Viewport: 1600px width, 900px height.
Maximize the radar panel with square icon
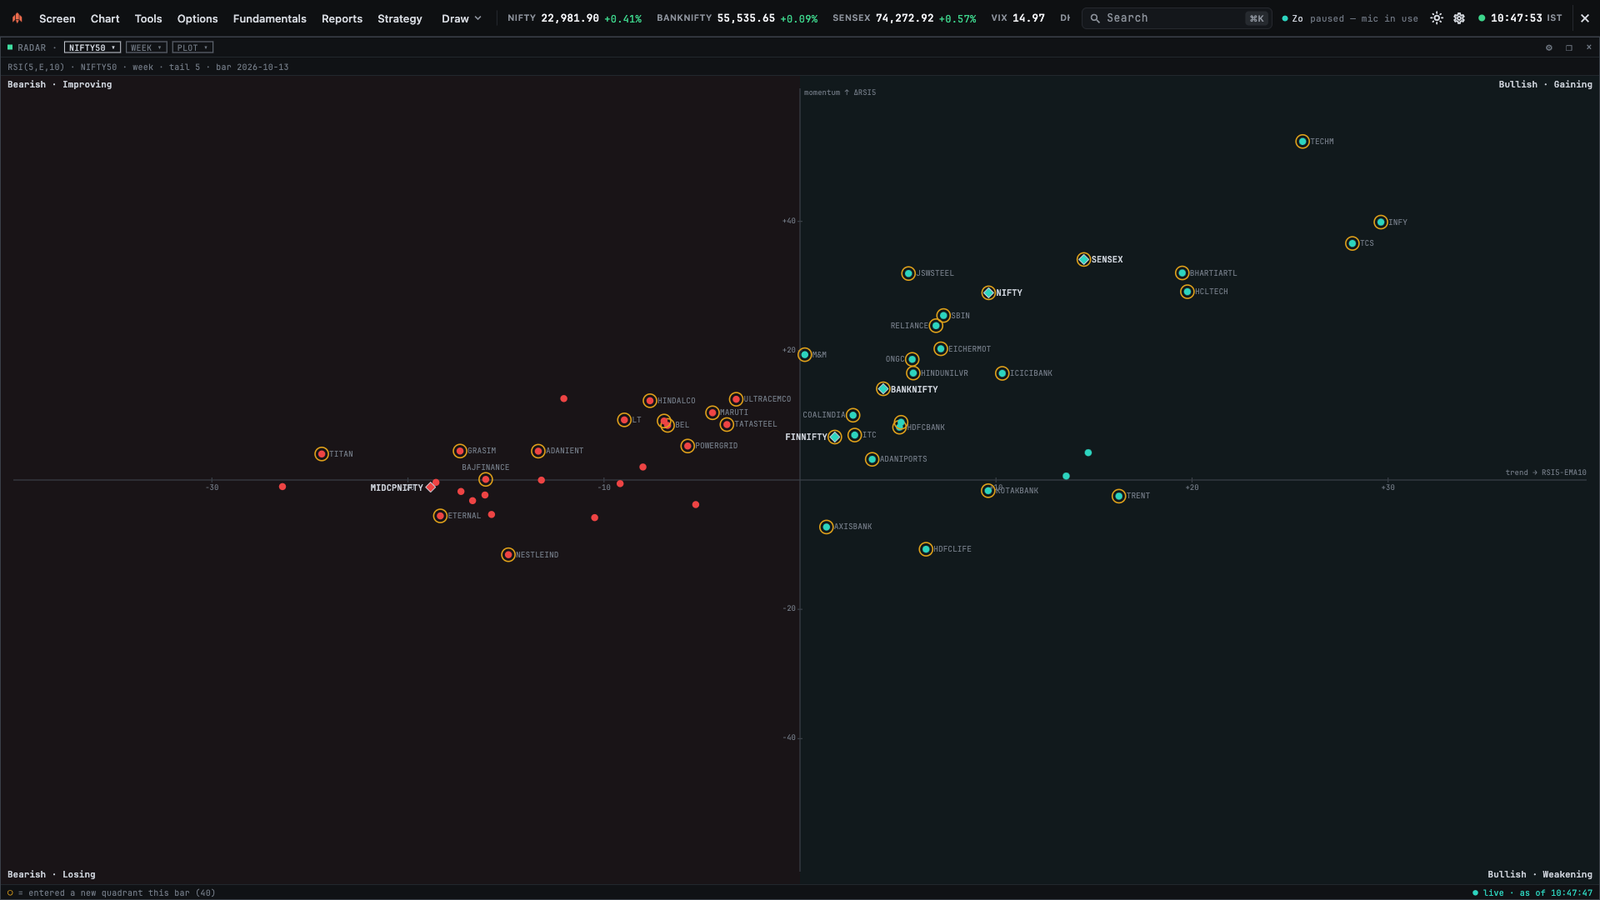[1569, 47]
